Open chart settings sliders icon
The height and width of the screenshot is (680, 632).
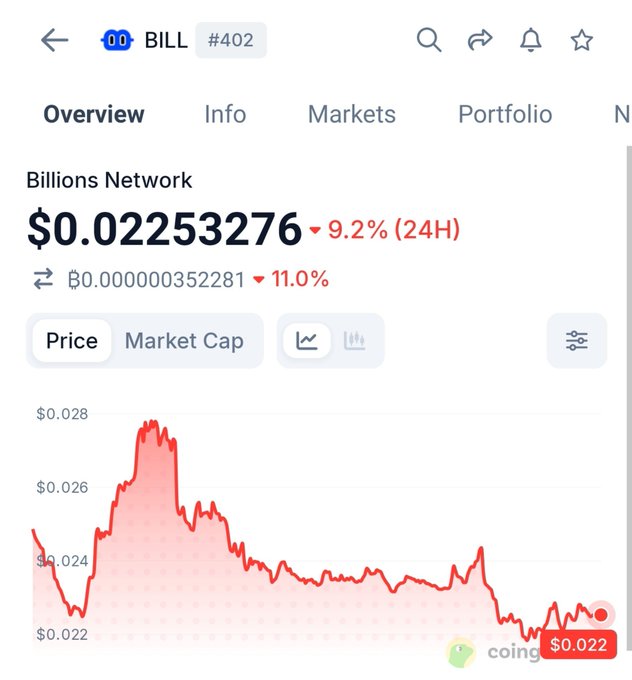(577, 340)
